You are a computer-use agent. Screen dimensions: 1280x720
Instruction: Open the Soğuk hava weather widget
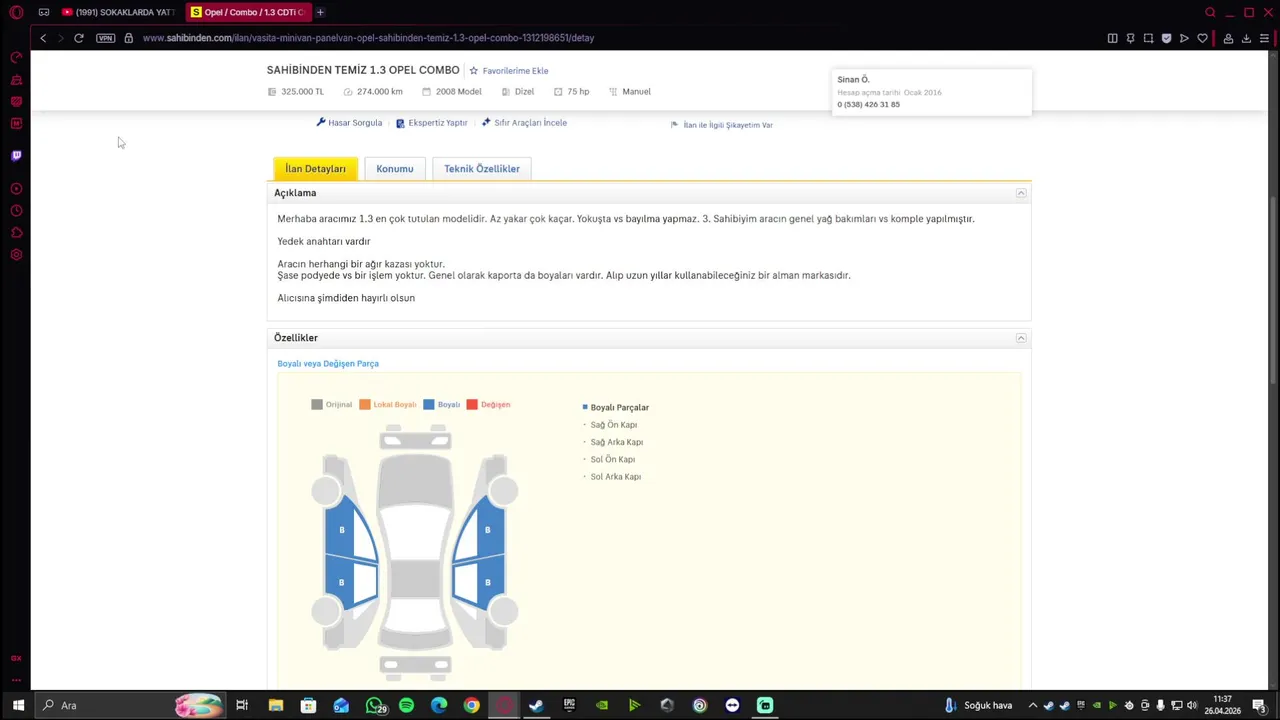click(x=978, y=705)
